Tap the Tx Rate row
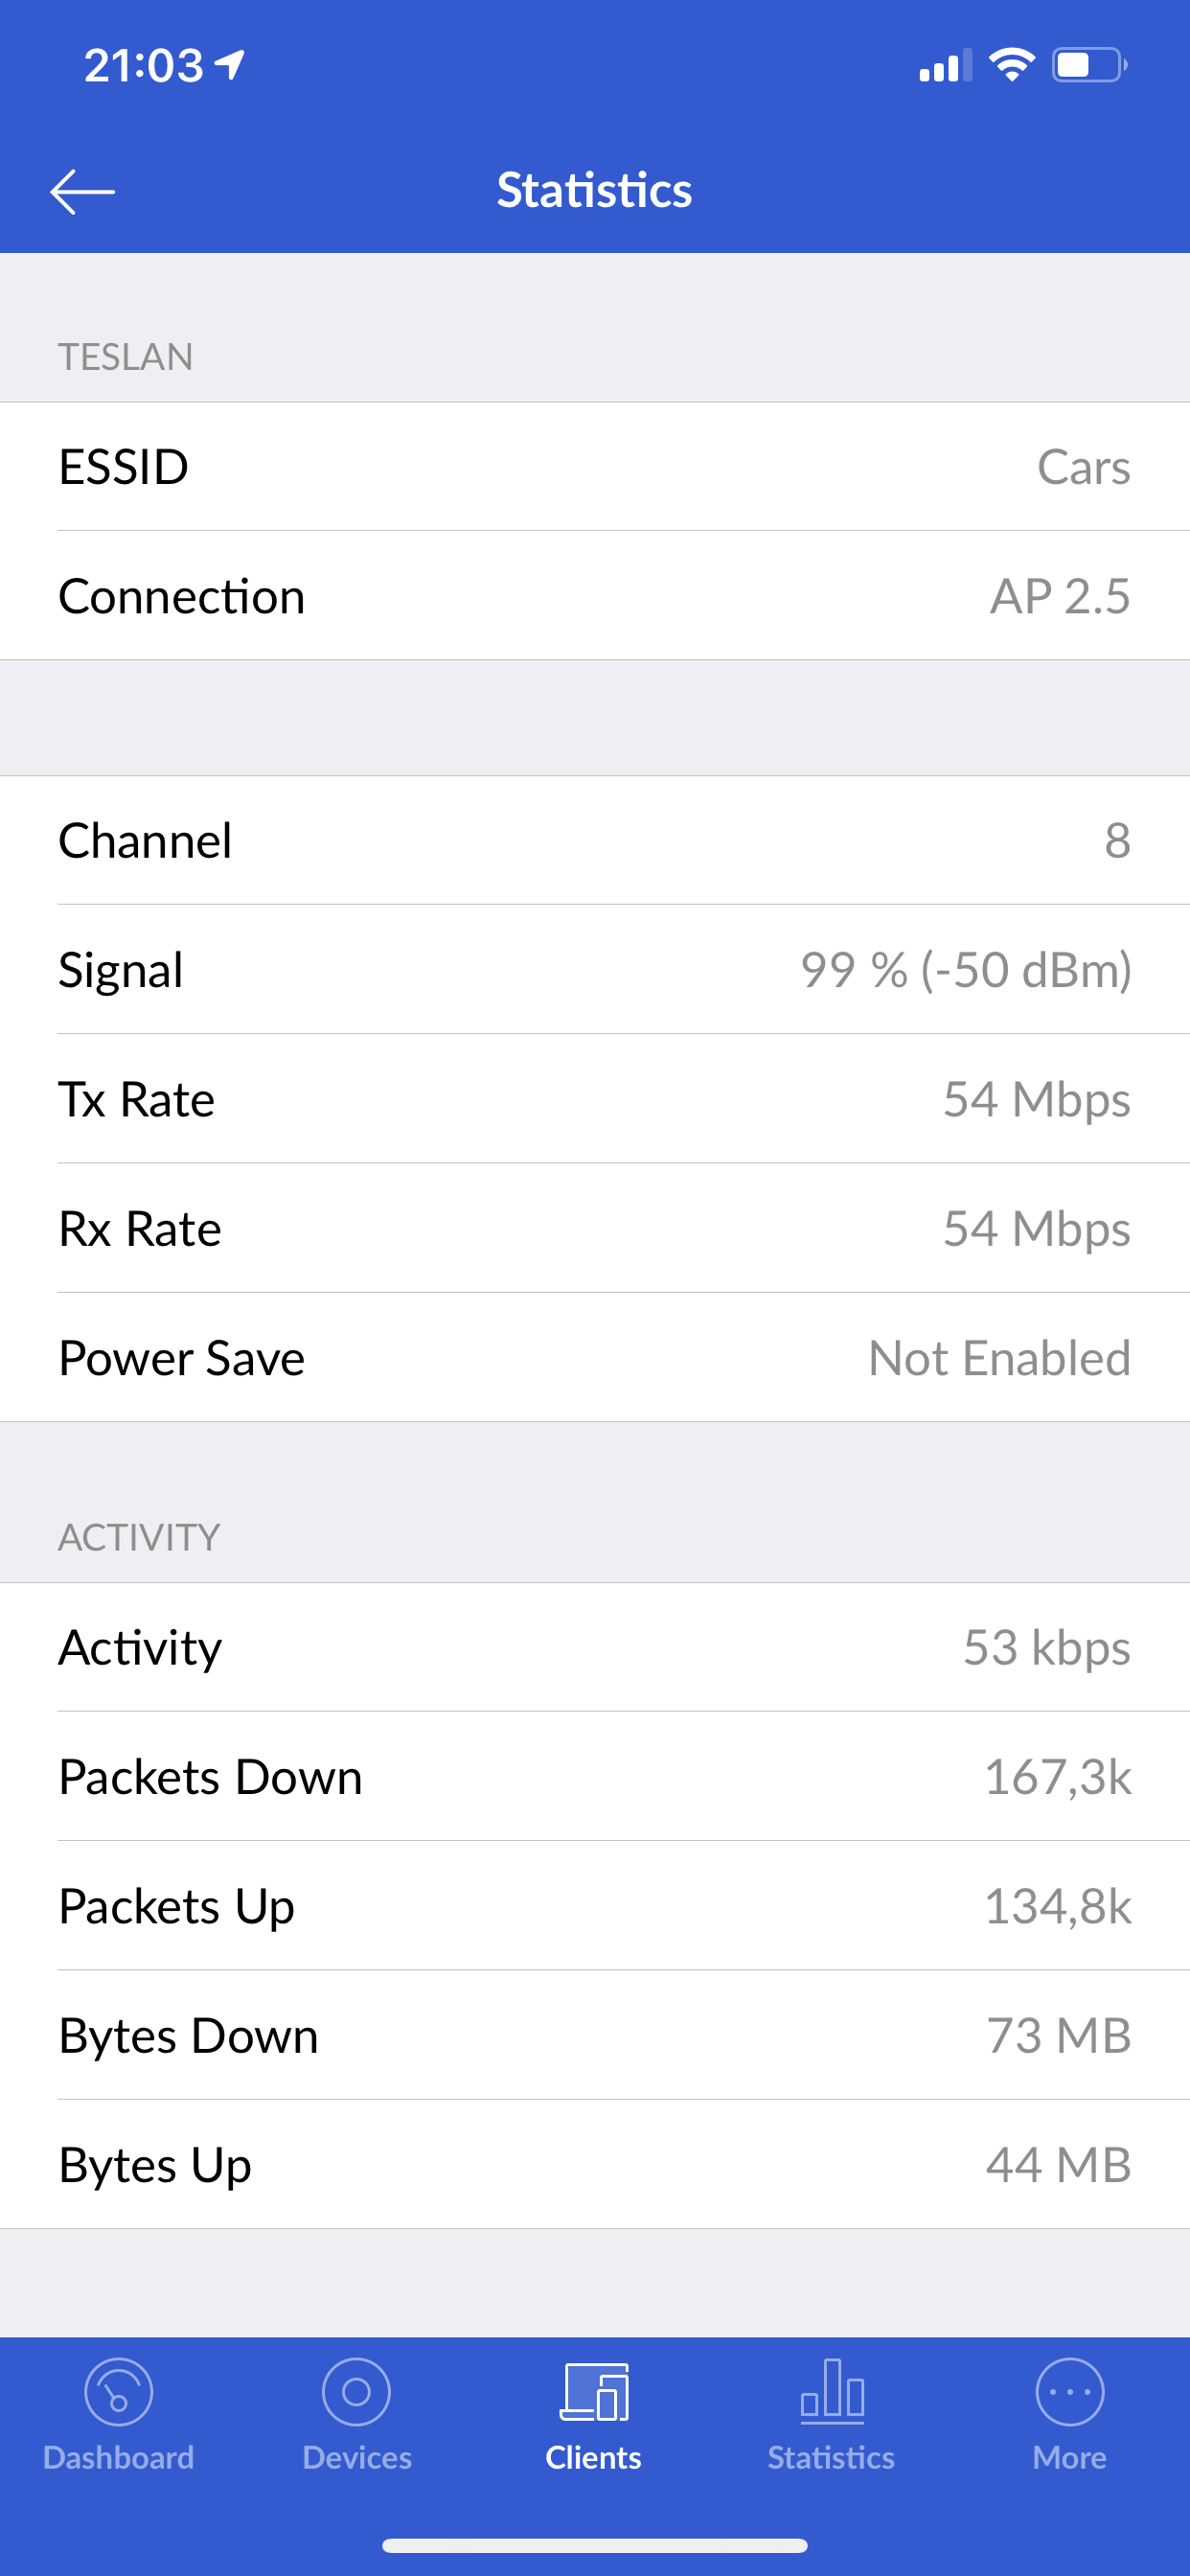This screenshot has width=1190, height=2576. tap(595, 1099)
